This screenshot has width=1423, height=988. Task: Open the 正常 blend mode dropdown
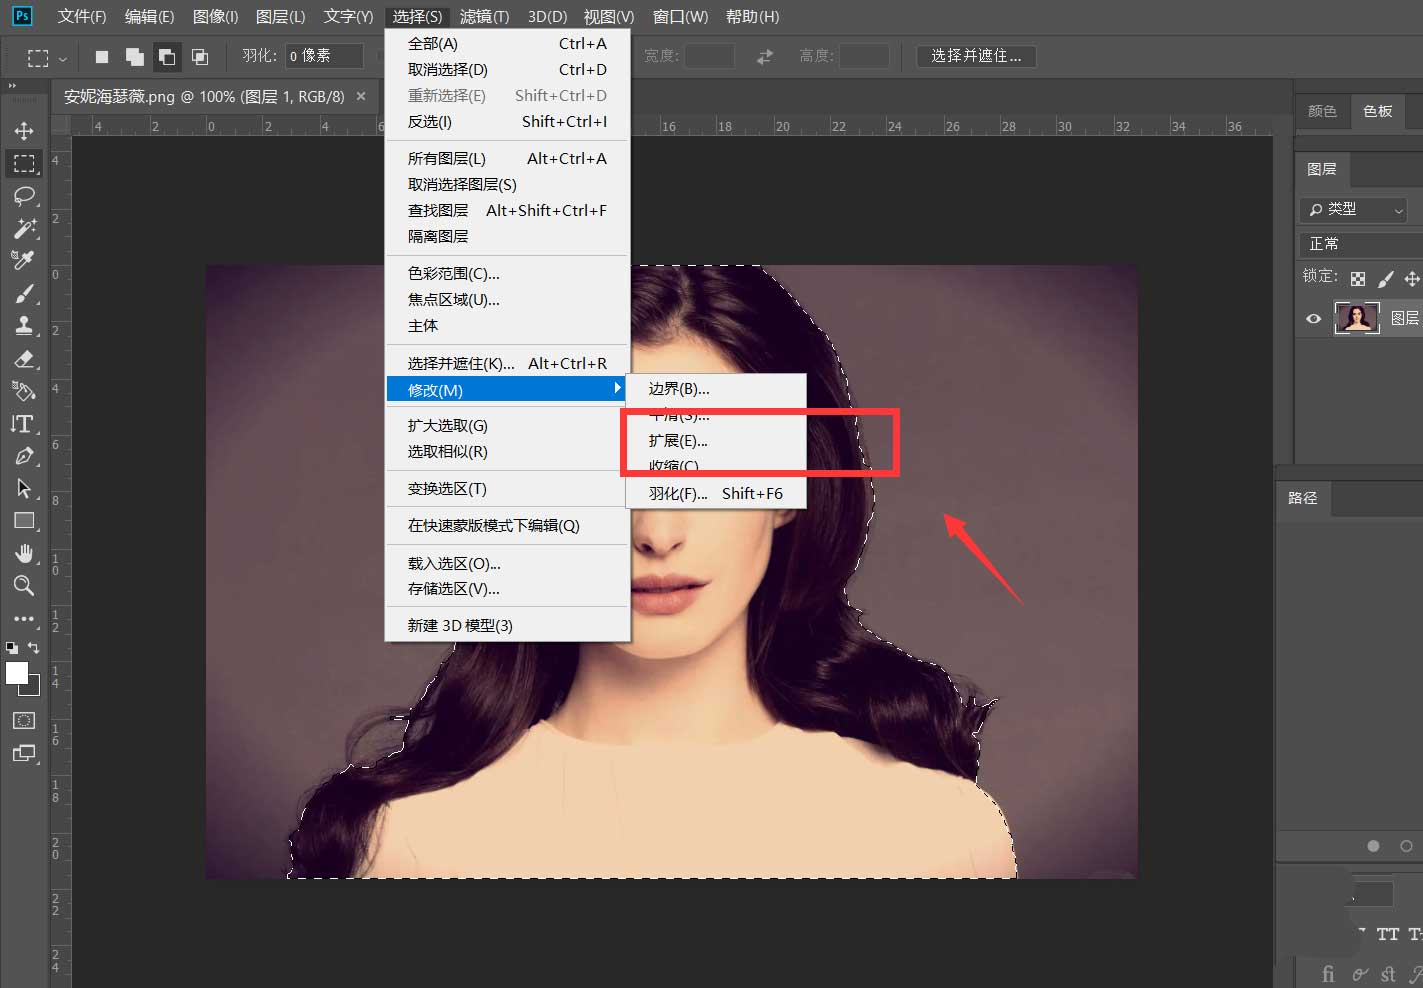click(x=1360, y=244)
